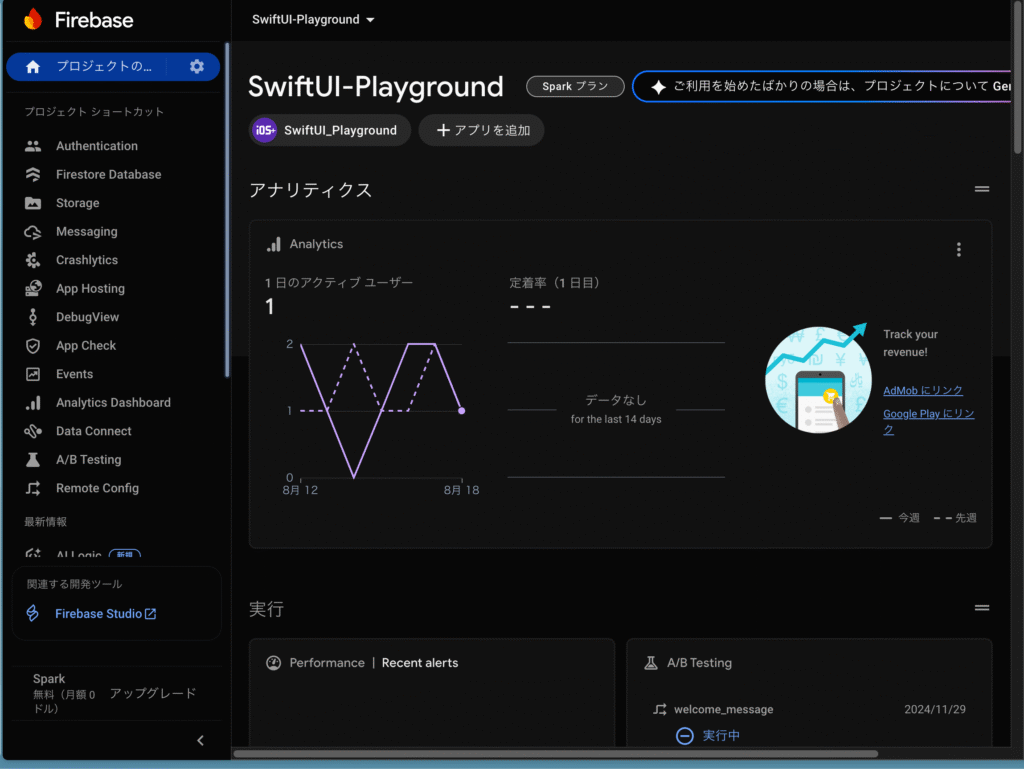
Task: Click the Firebase flame logo
Action: pos(33,19)
